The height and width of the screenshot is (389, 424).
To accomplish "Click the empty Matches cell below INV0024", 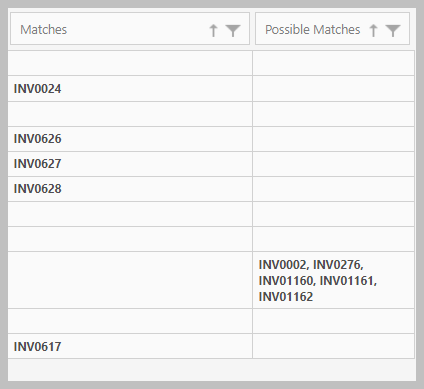I will point(130,114).
